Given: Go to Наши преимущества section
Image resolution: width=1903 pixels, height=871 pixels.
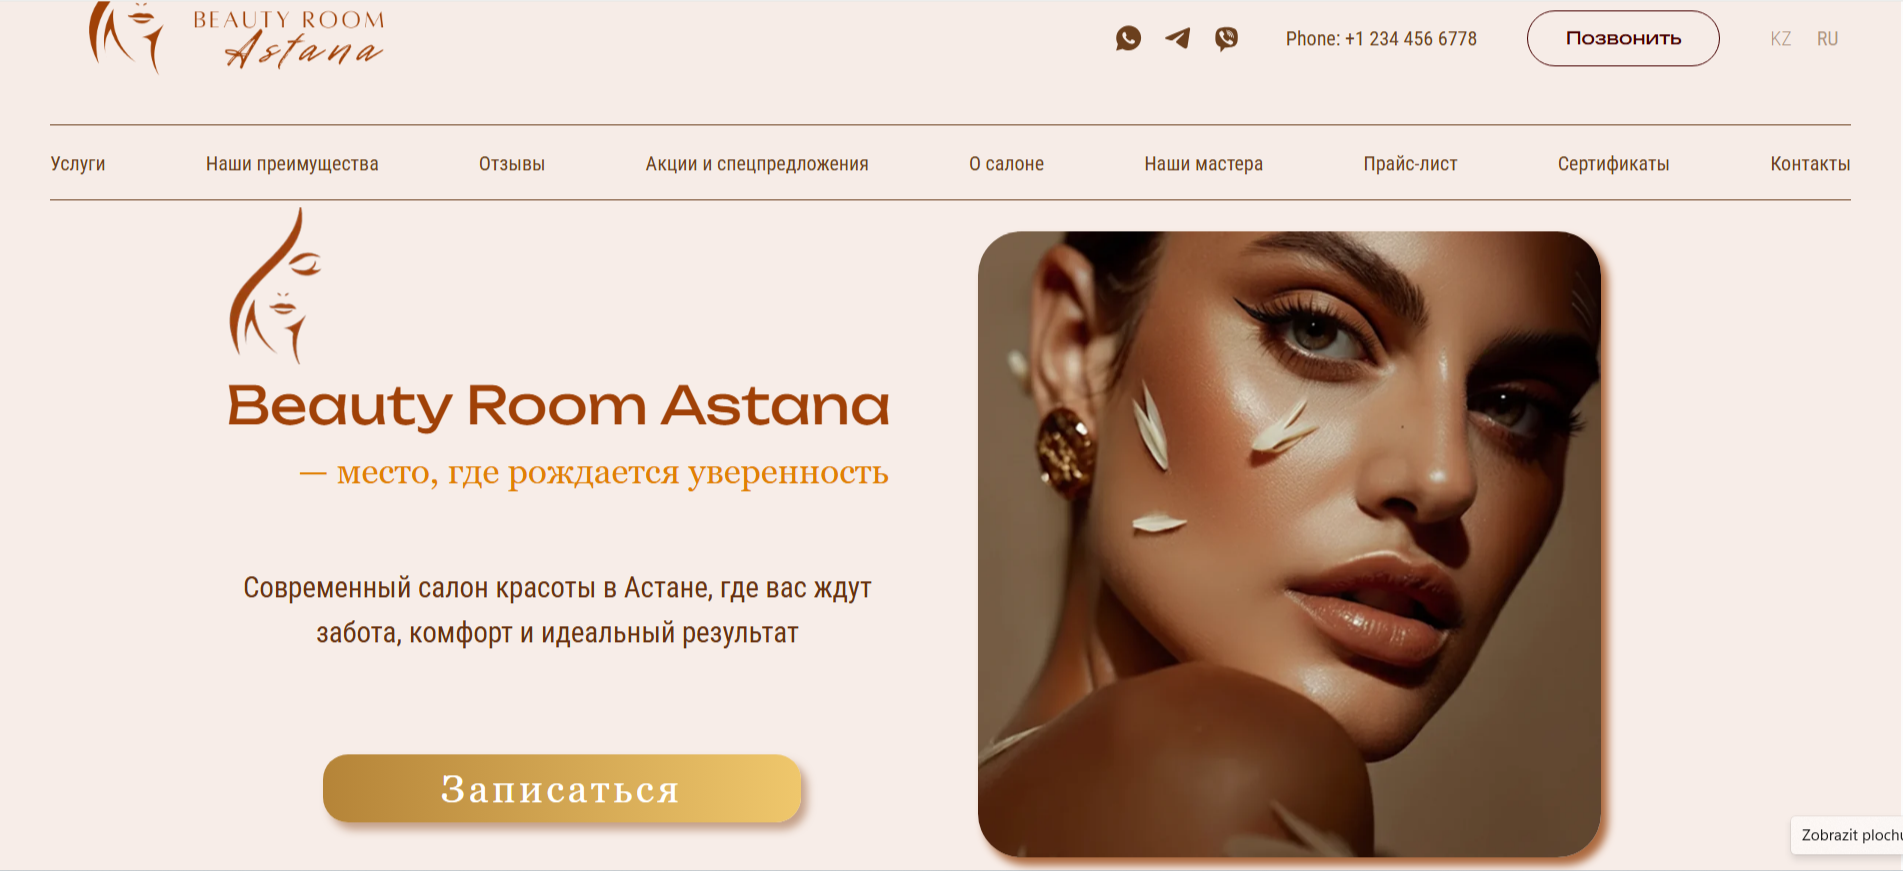Looking at the screenshot, I should click(292, 164).
